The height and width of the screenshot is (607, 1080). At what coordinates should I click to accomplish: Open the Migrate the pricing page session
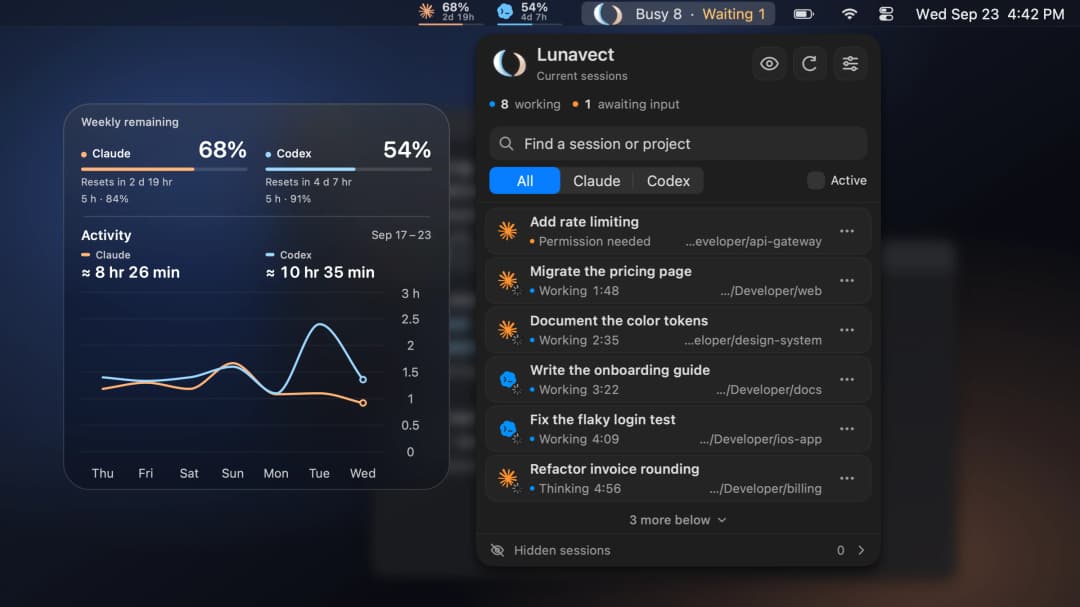coord(678,280)
